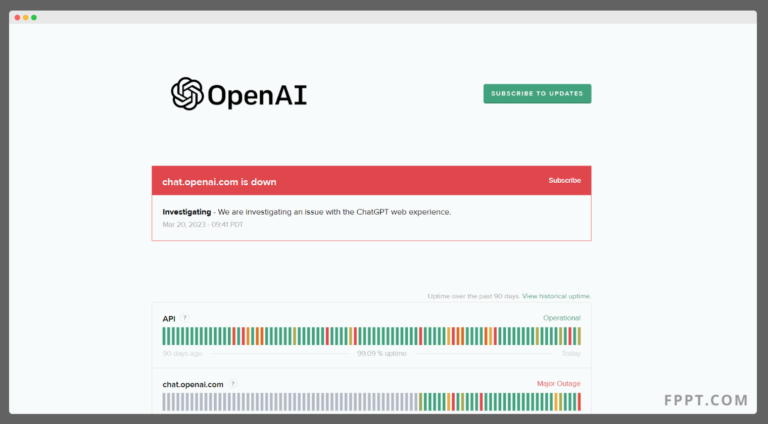Click the API component name

coord(169,319)
